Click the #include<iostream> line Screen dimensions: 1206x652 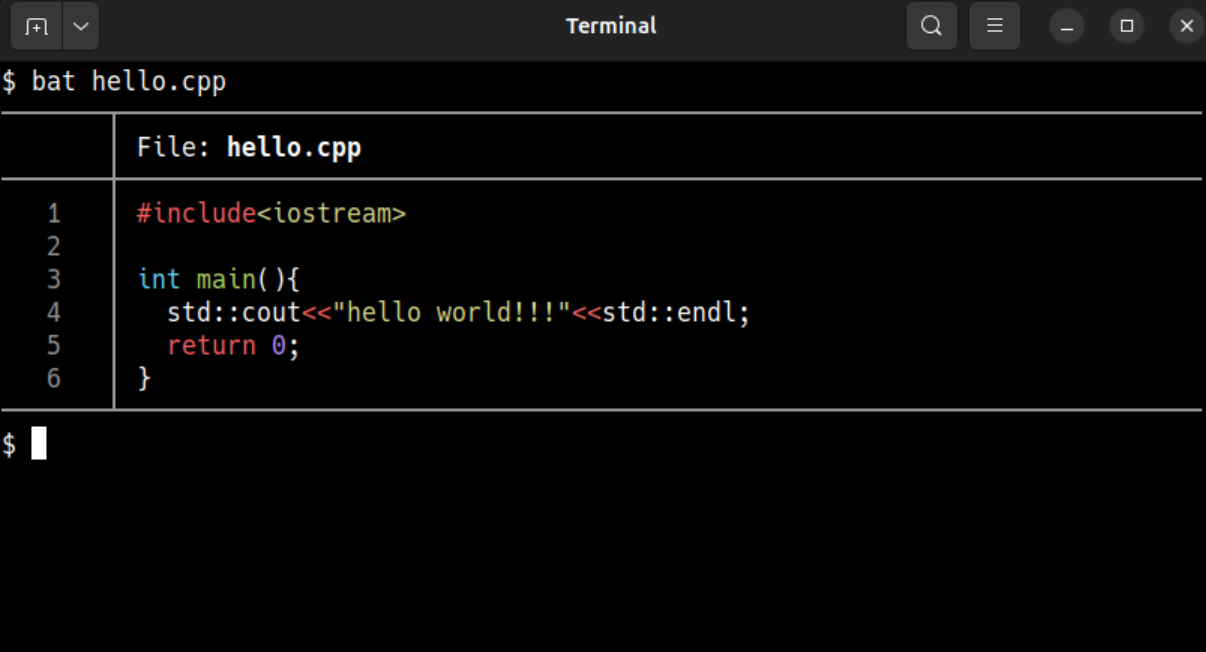tap(271, 213)
